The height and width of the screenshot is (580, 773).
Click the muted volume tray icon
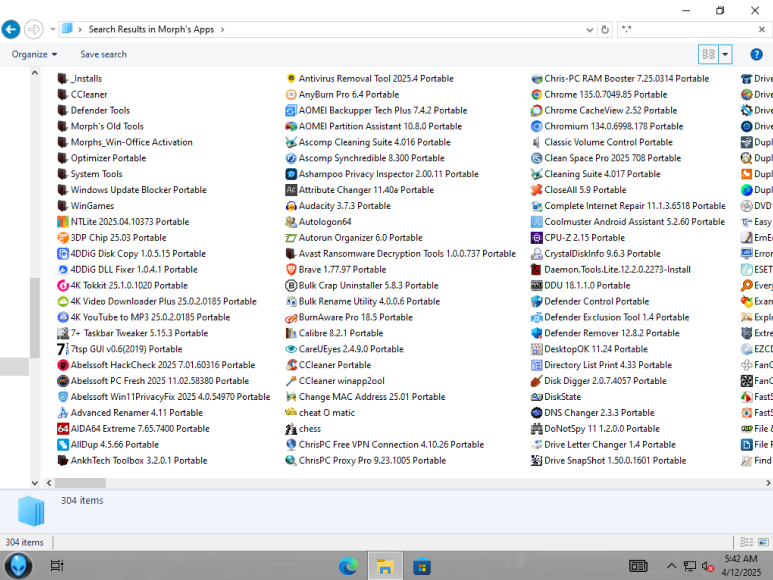707,567
